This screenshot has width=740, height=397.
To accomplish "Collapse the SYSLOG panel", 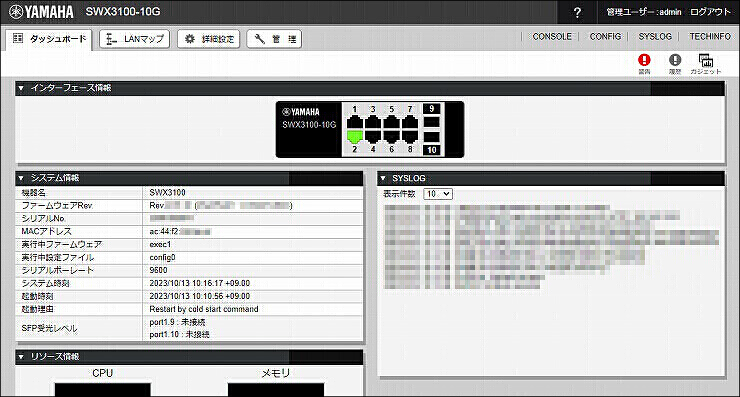I will tap(383, 178).
